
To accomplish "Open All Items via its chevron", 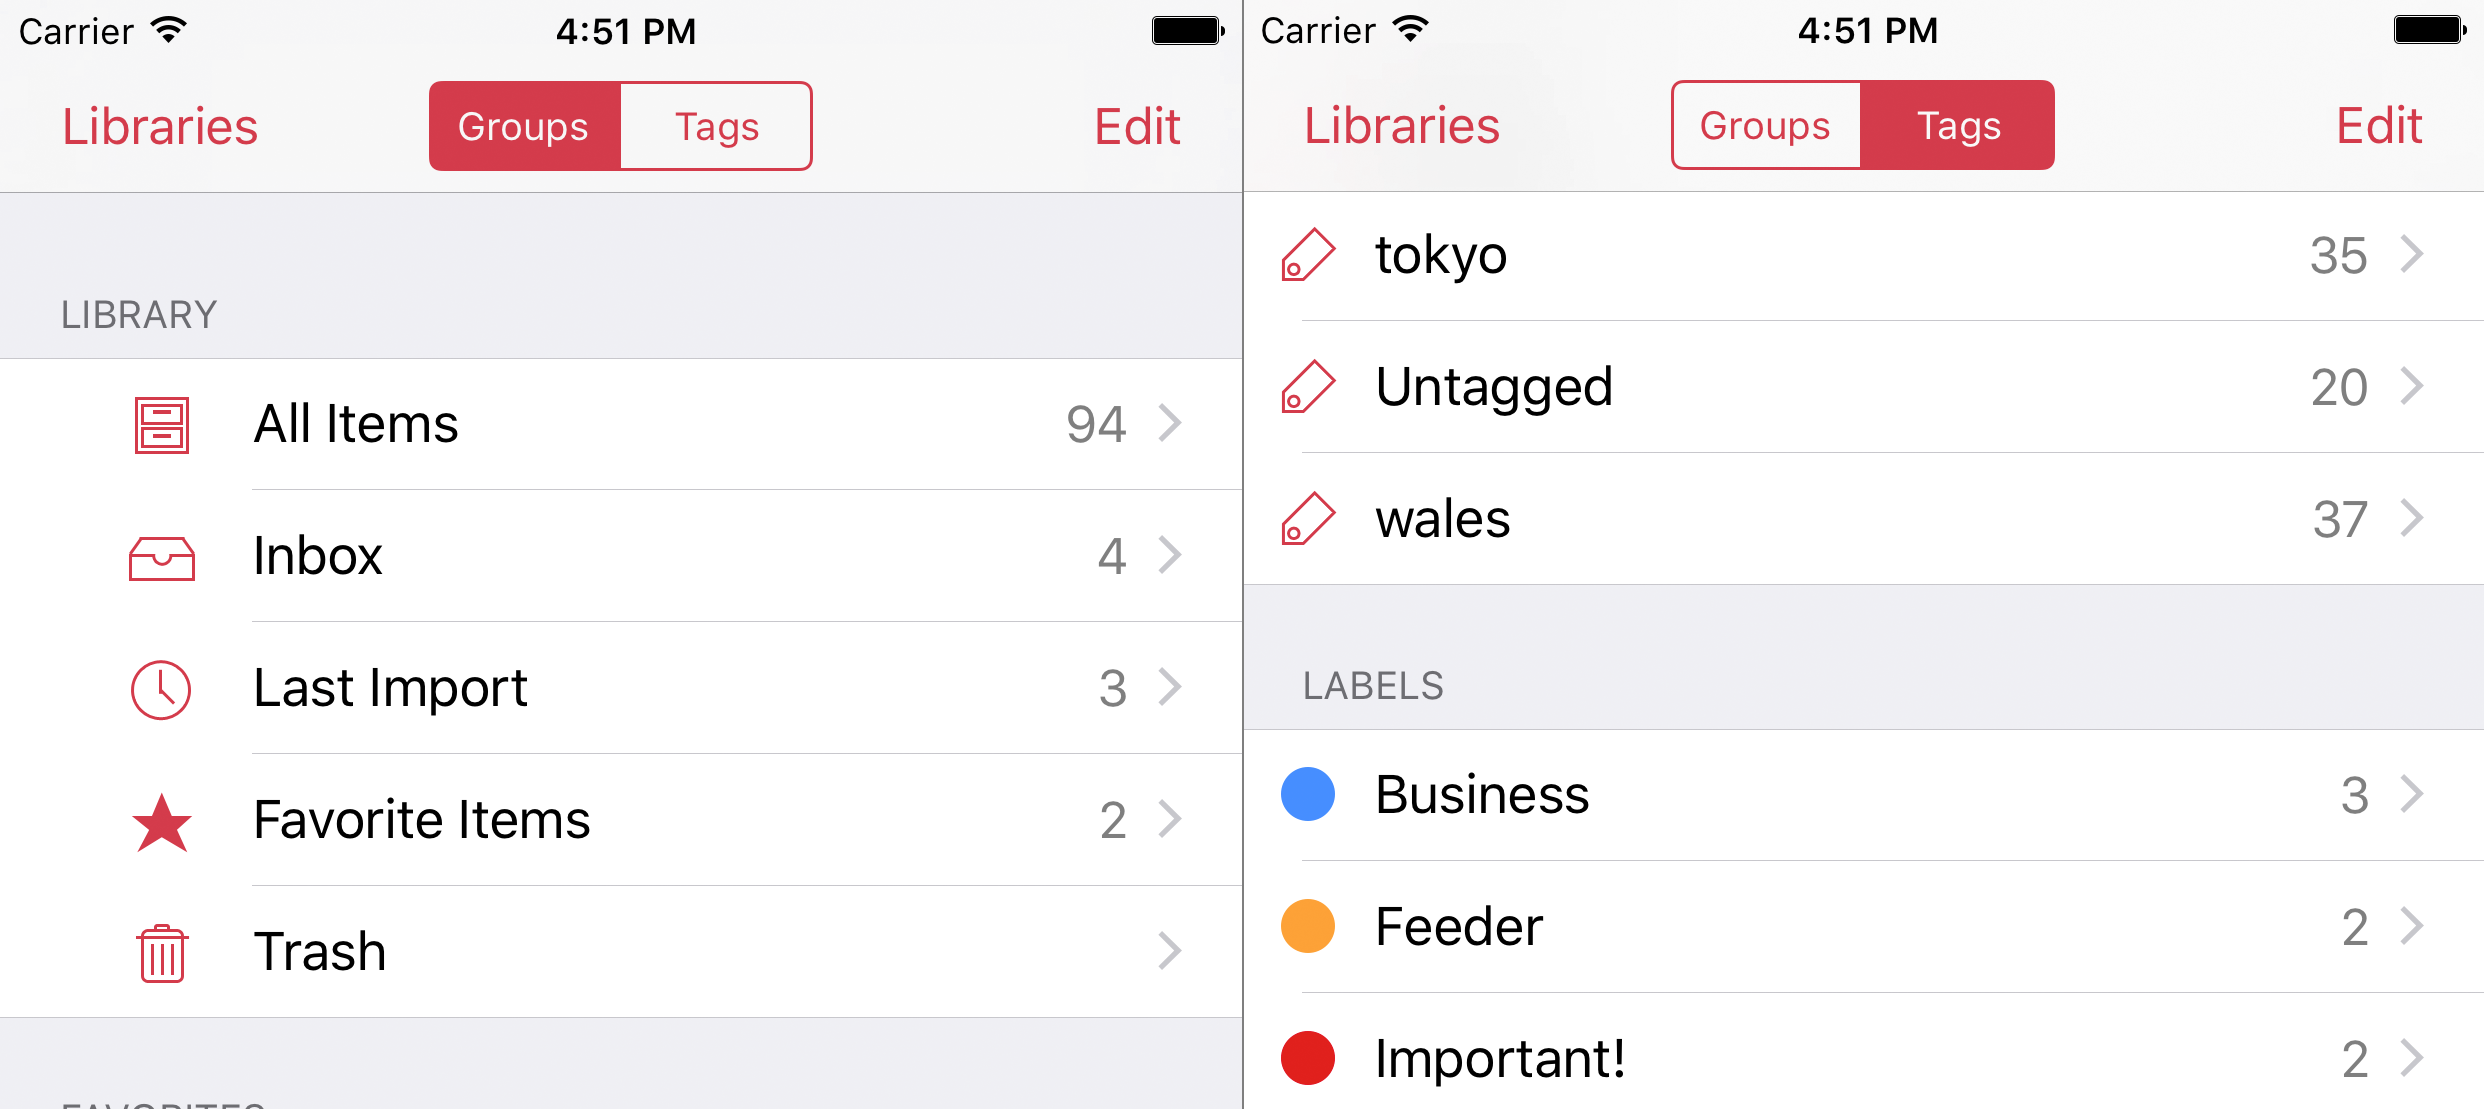I will pyautogui.click(x=1170, y=423).
